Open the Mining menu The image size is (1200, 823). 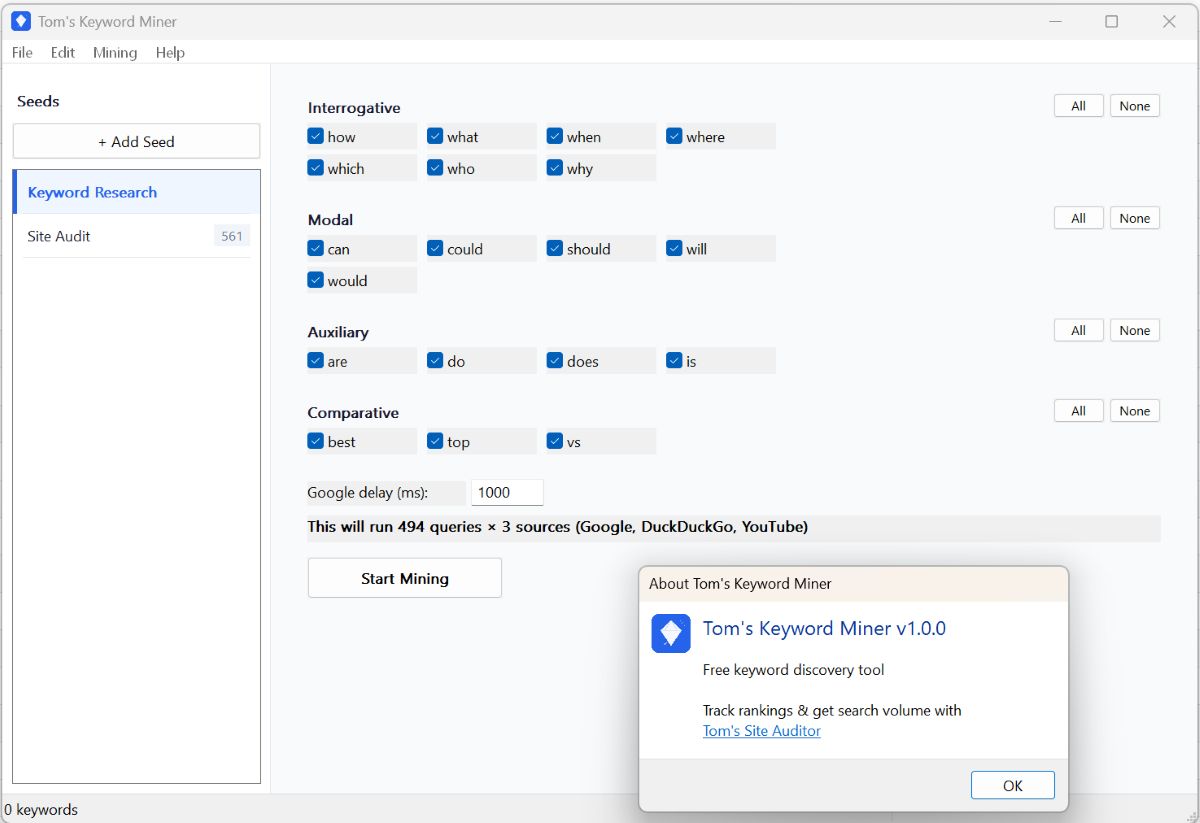click(114, 52)
